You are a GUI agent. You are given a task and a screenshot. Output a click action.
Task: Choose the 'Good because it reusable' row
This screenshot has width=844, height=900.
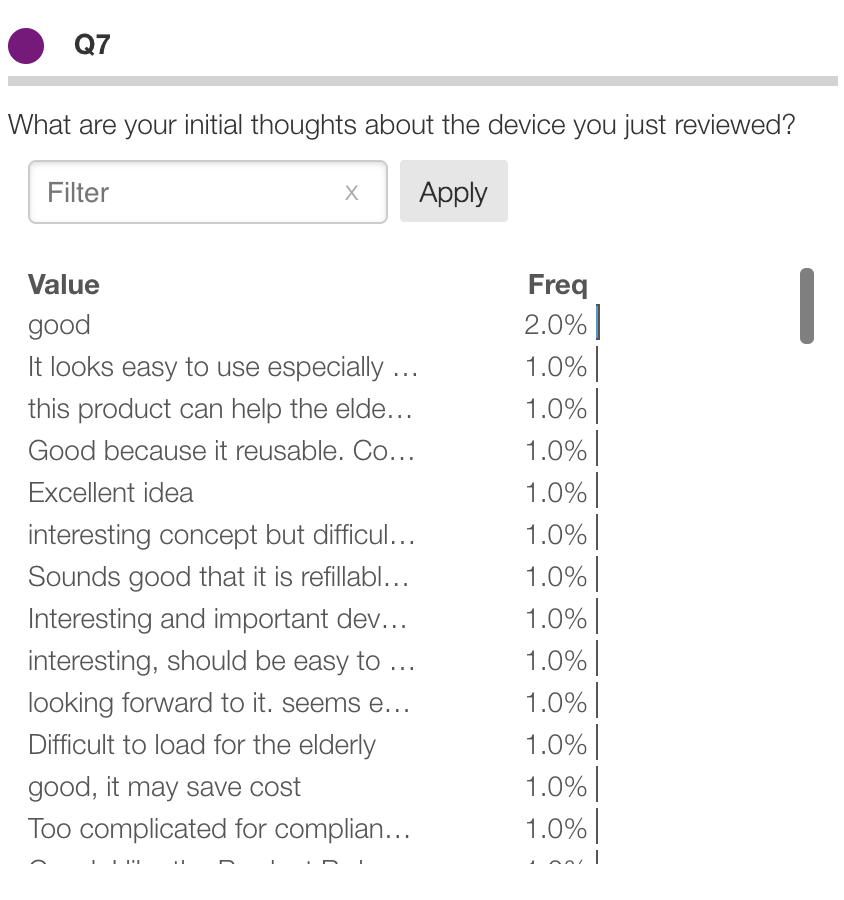pyautogui.click(x=220, y=451)
